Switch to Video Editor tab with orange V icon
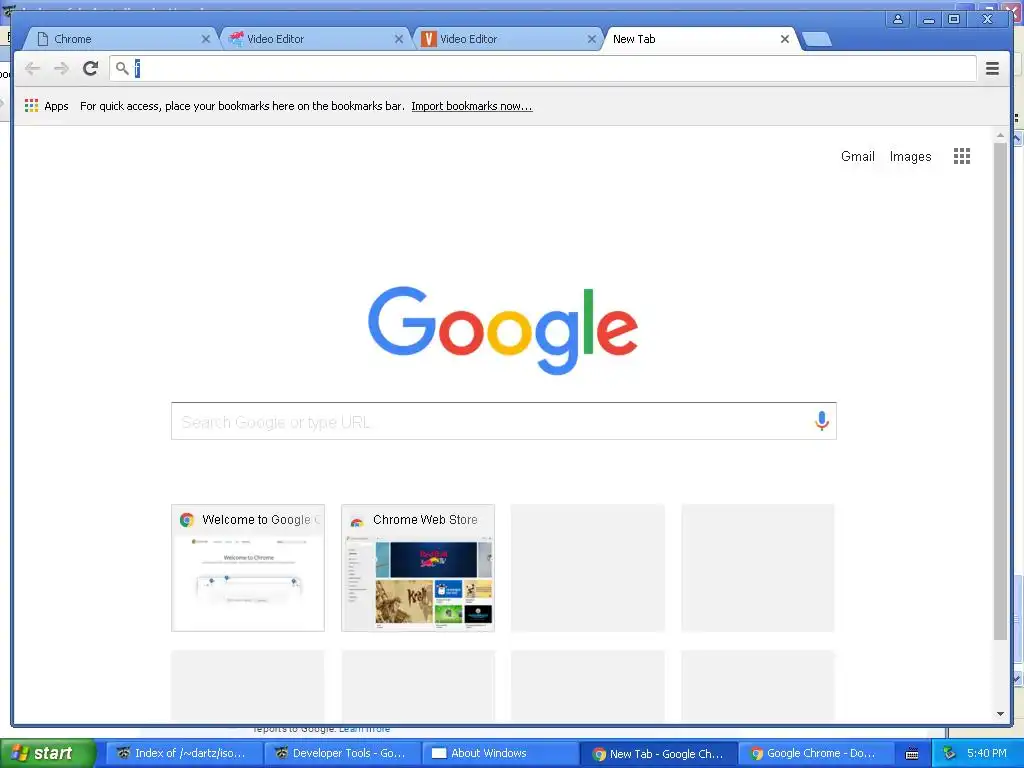1024x768 pixels. [506, 39]
